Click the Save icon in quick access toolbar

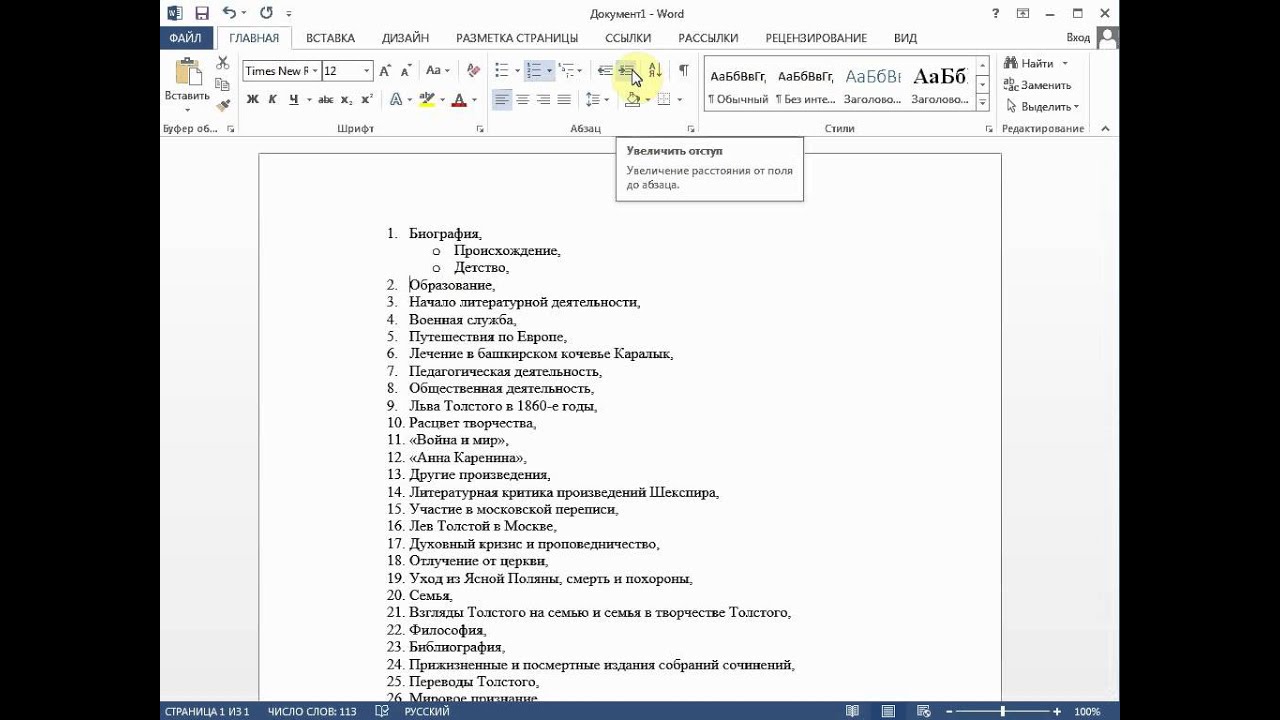[x=202, y=13]
